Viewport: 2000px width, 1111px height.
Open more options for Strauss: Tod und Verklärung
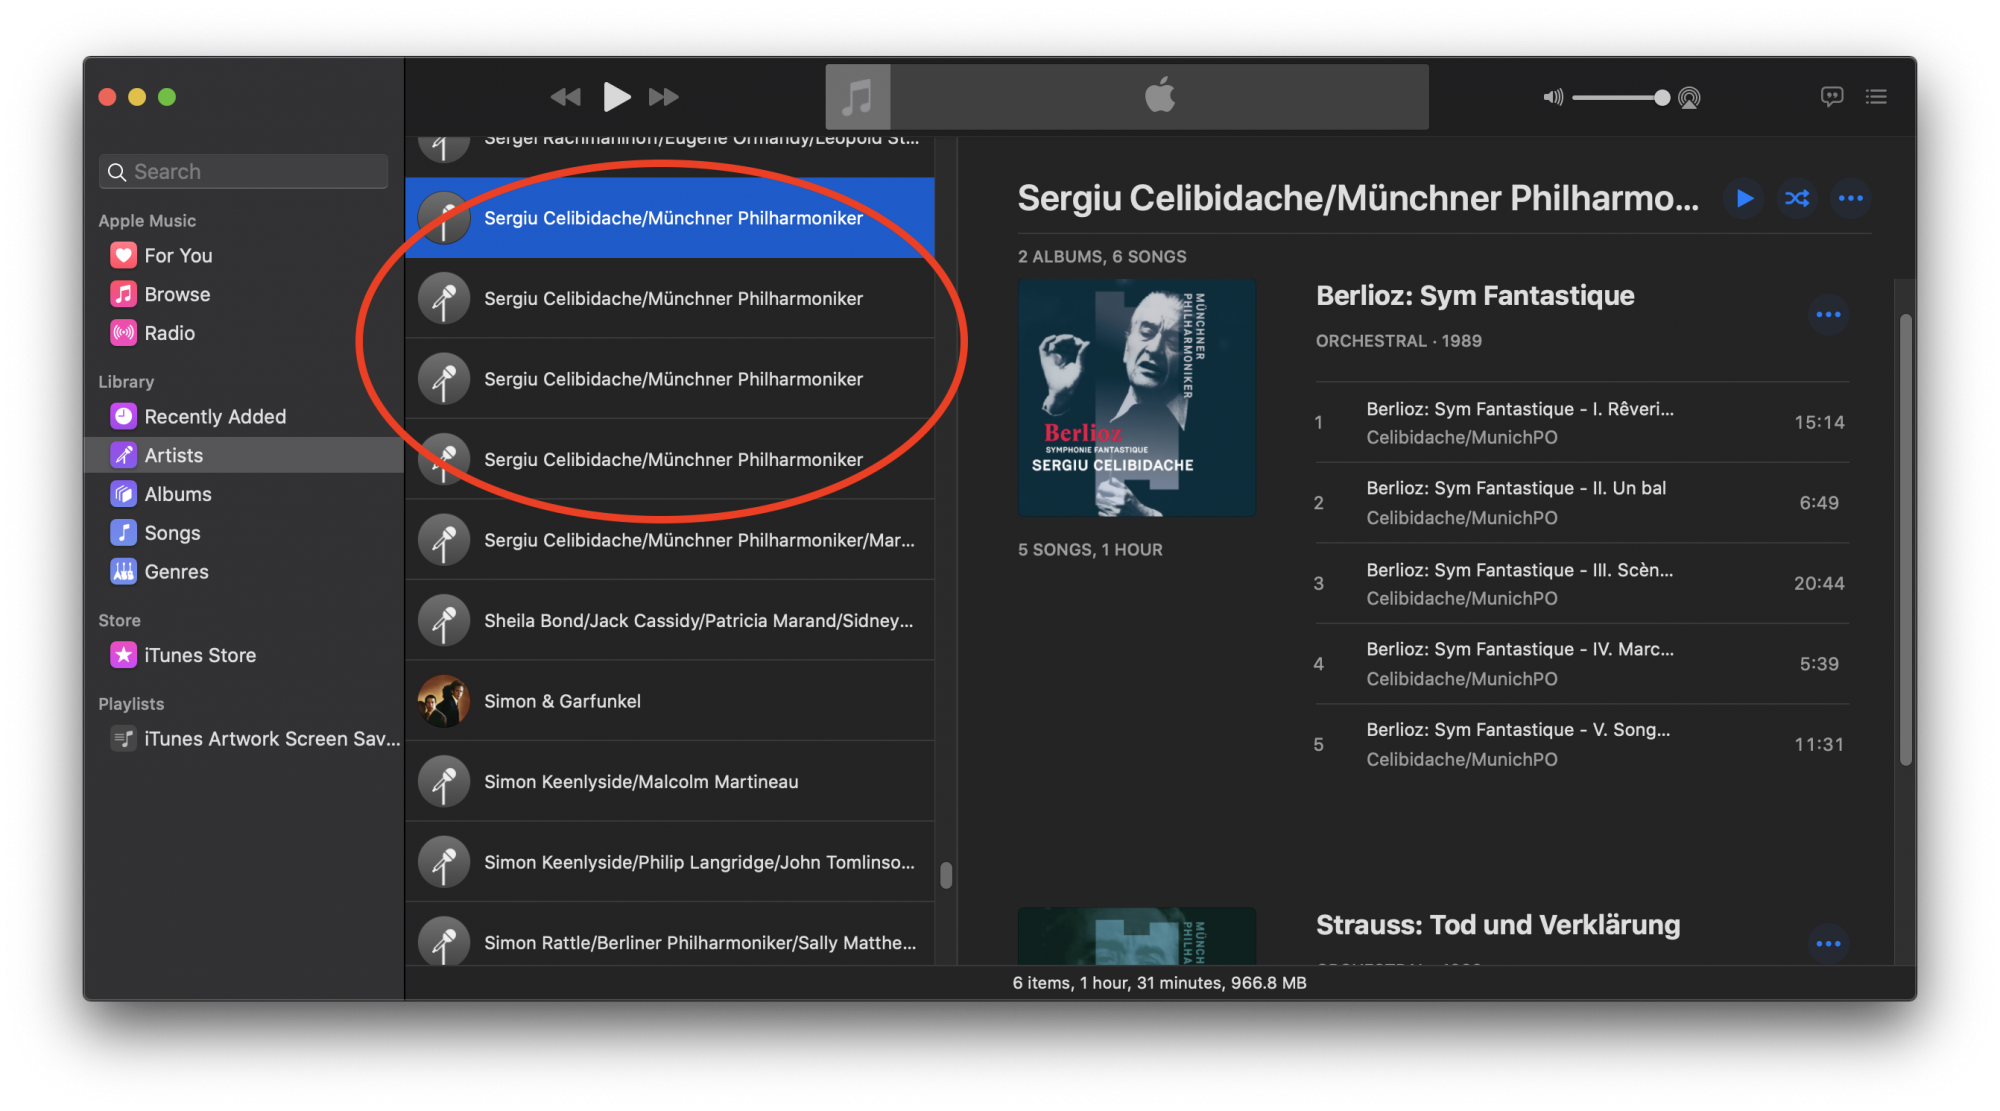click(x=1828, y=944)
